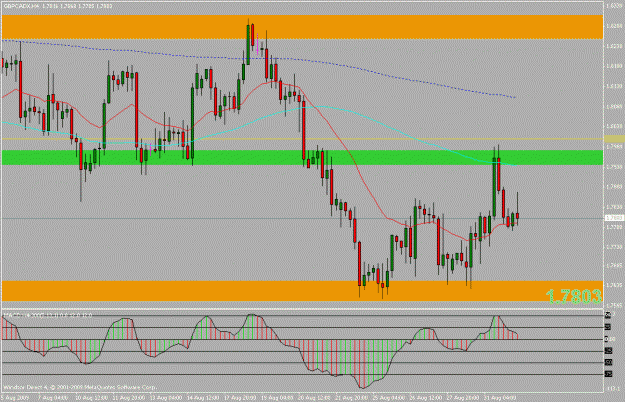Click the indicator name label in the lower subwindow
The height and width of the screenshot is (402, 625).
pos(47,315)
